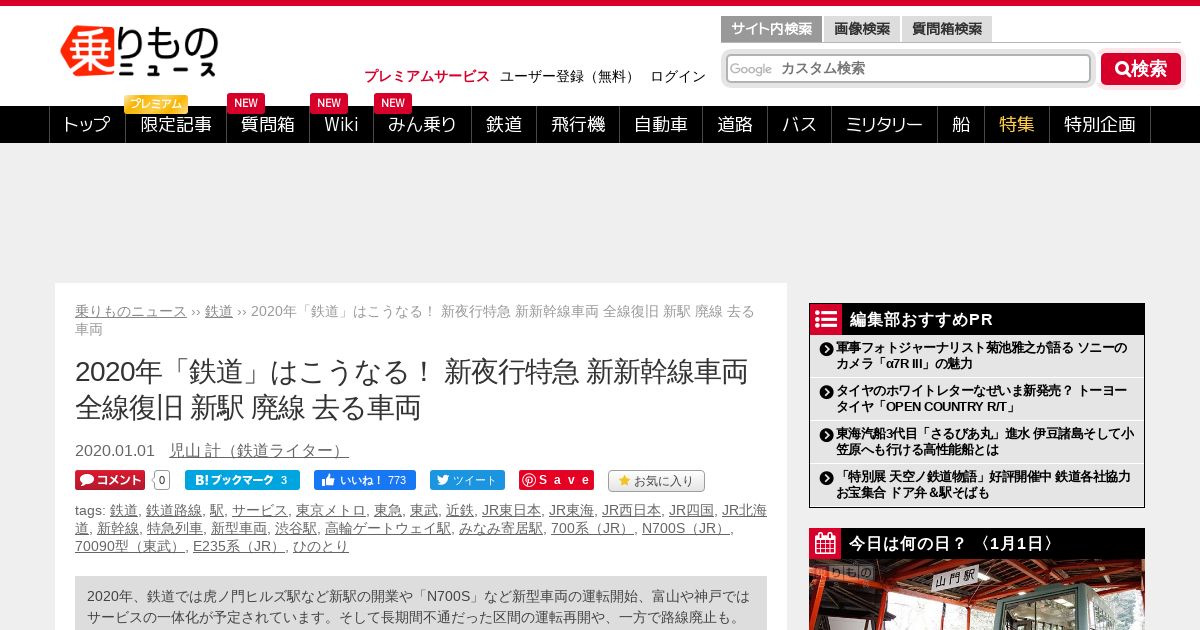Viewport: 1200px width, 630px height.
Task: Open the 鉄道 nav category
Action: (504, 125)
